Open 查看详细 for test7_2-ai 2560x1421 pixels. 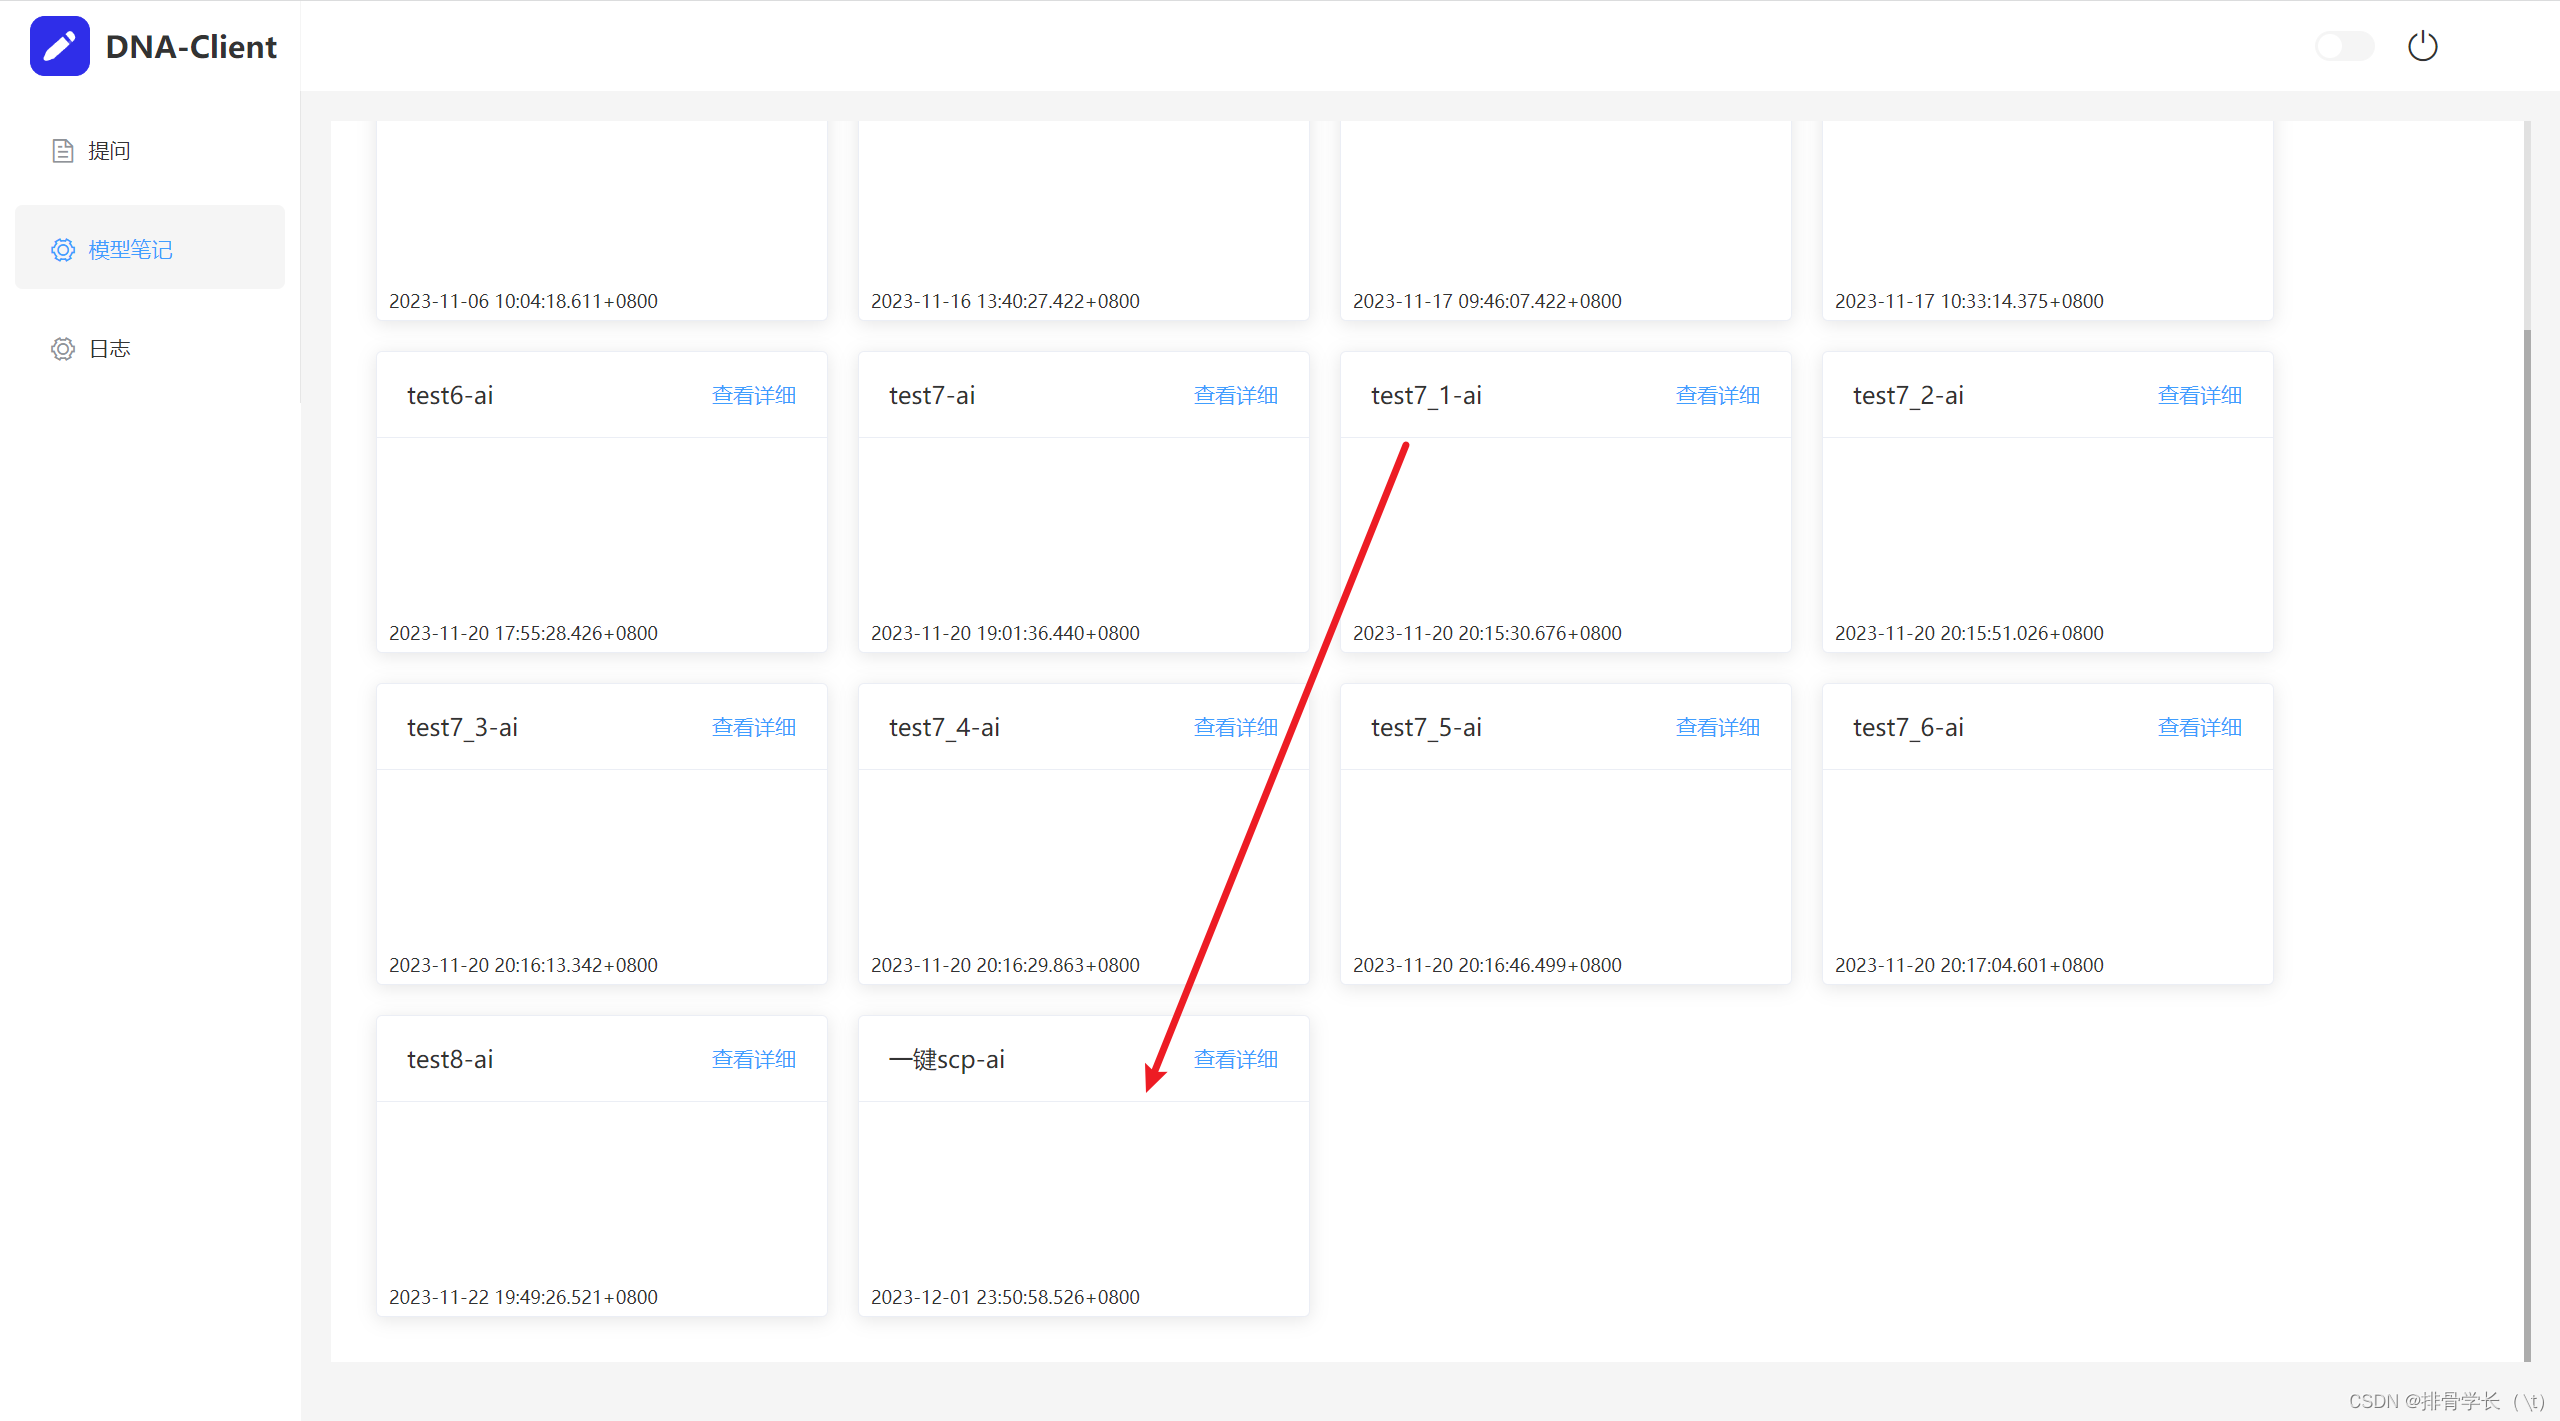[x=2200, y=396]
